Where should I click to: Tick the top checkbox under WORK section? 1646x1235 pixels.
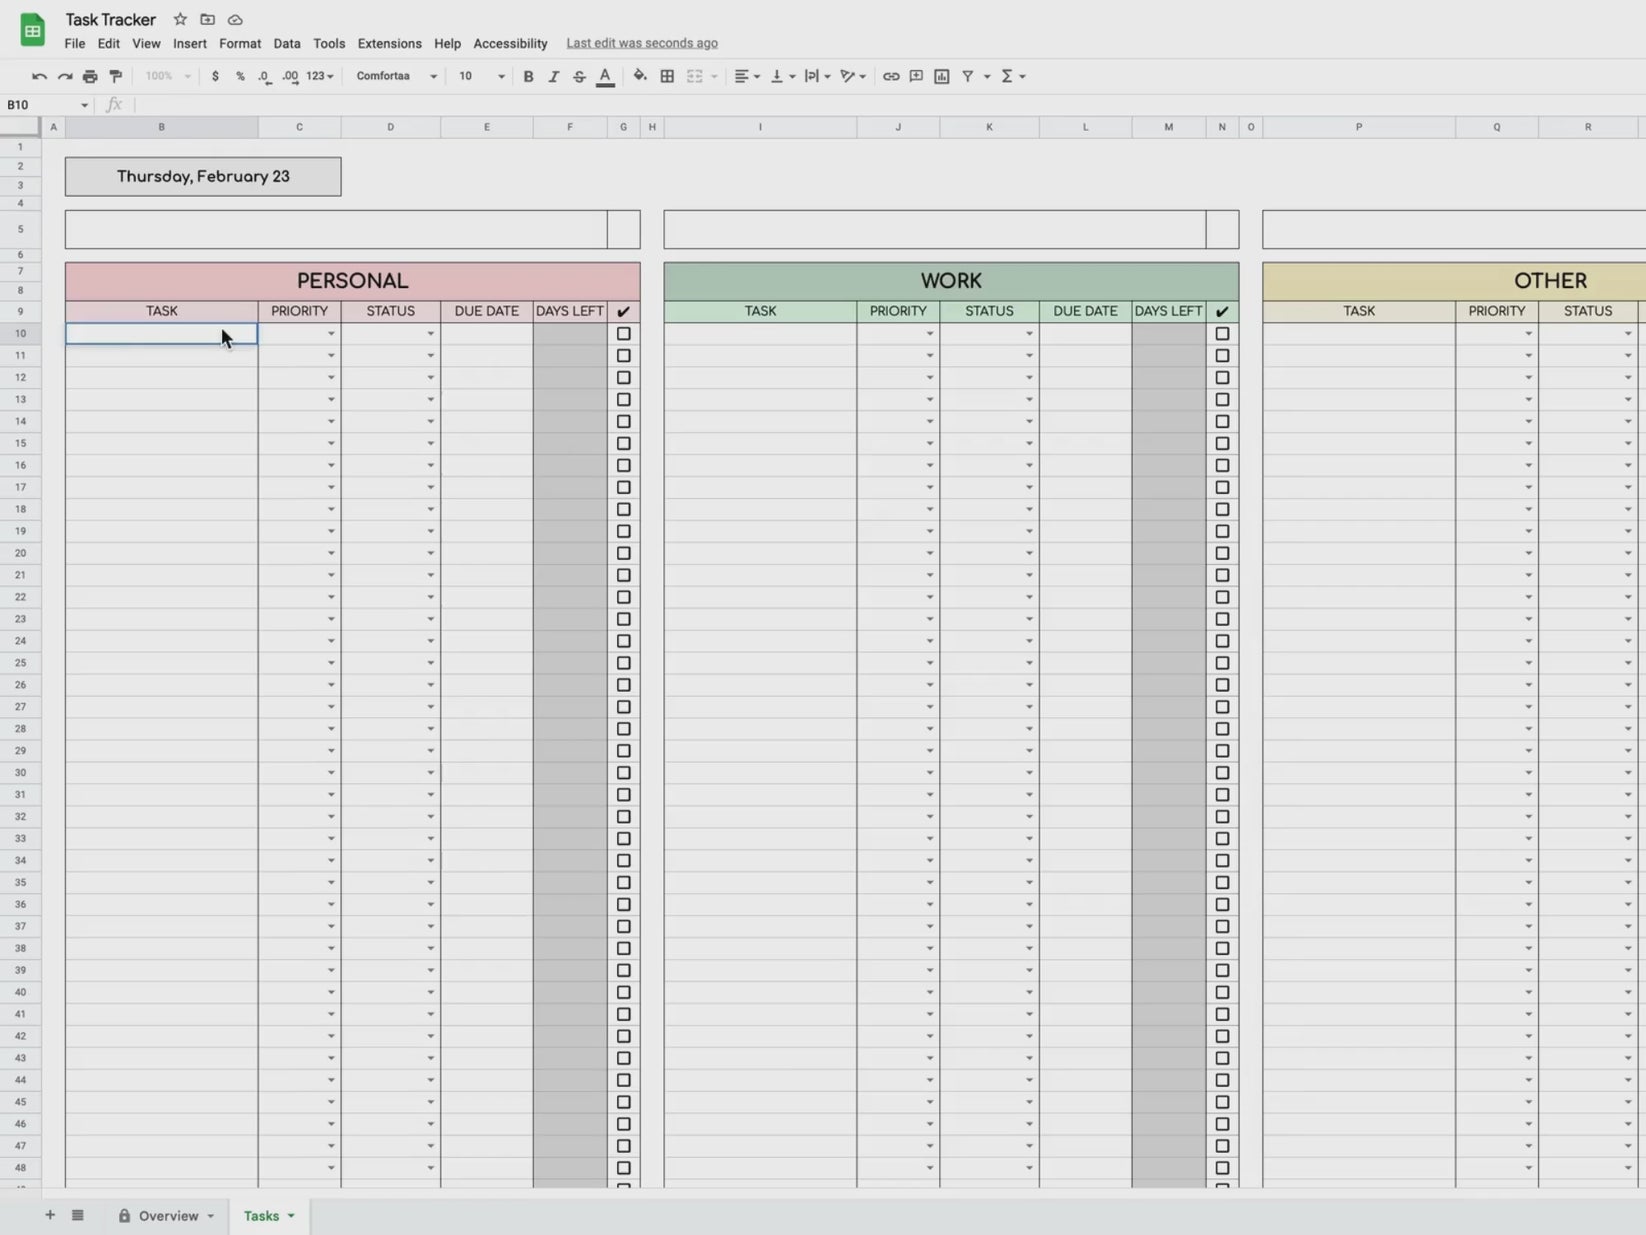click(1221, 334)
